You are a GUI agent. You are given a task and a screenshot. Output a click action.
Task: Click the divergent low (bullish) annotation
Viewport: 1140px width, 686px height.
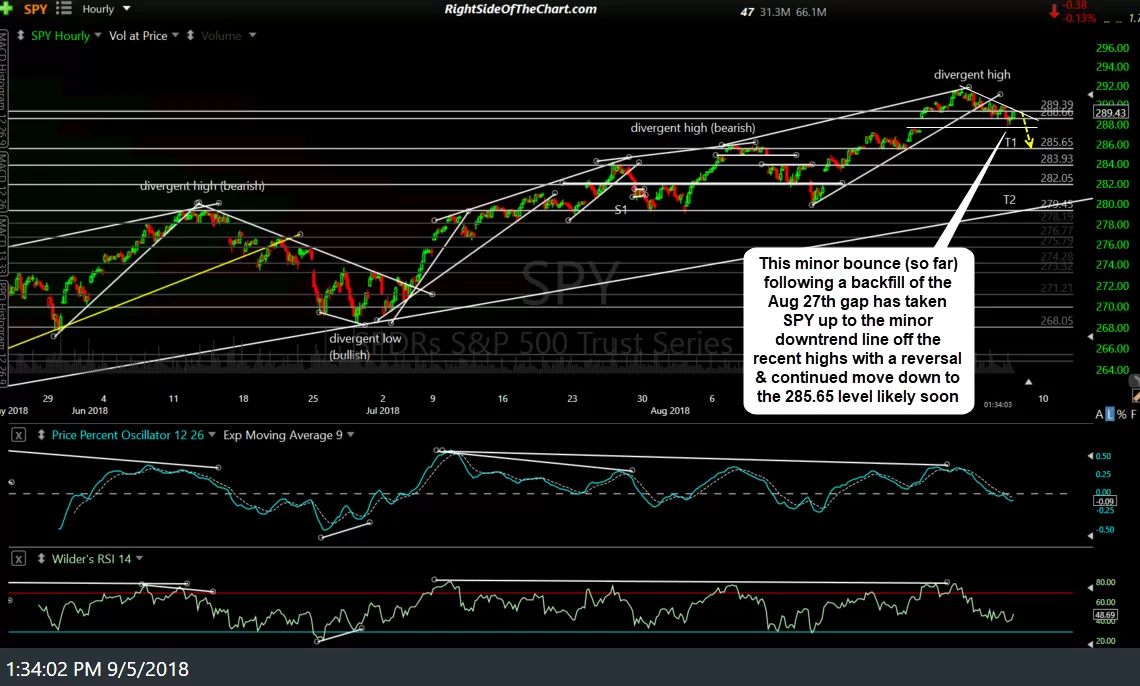click(x=365, y=347)
